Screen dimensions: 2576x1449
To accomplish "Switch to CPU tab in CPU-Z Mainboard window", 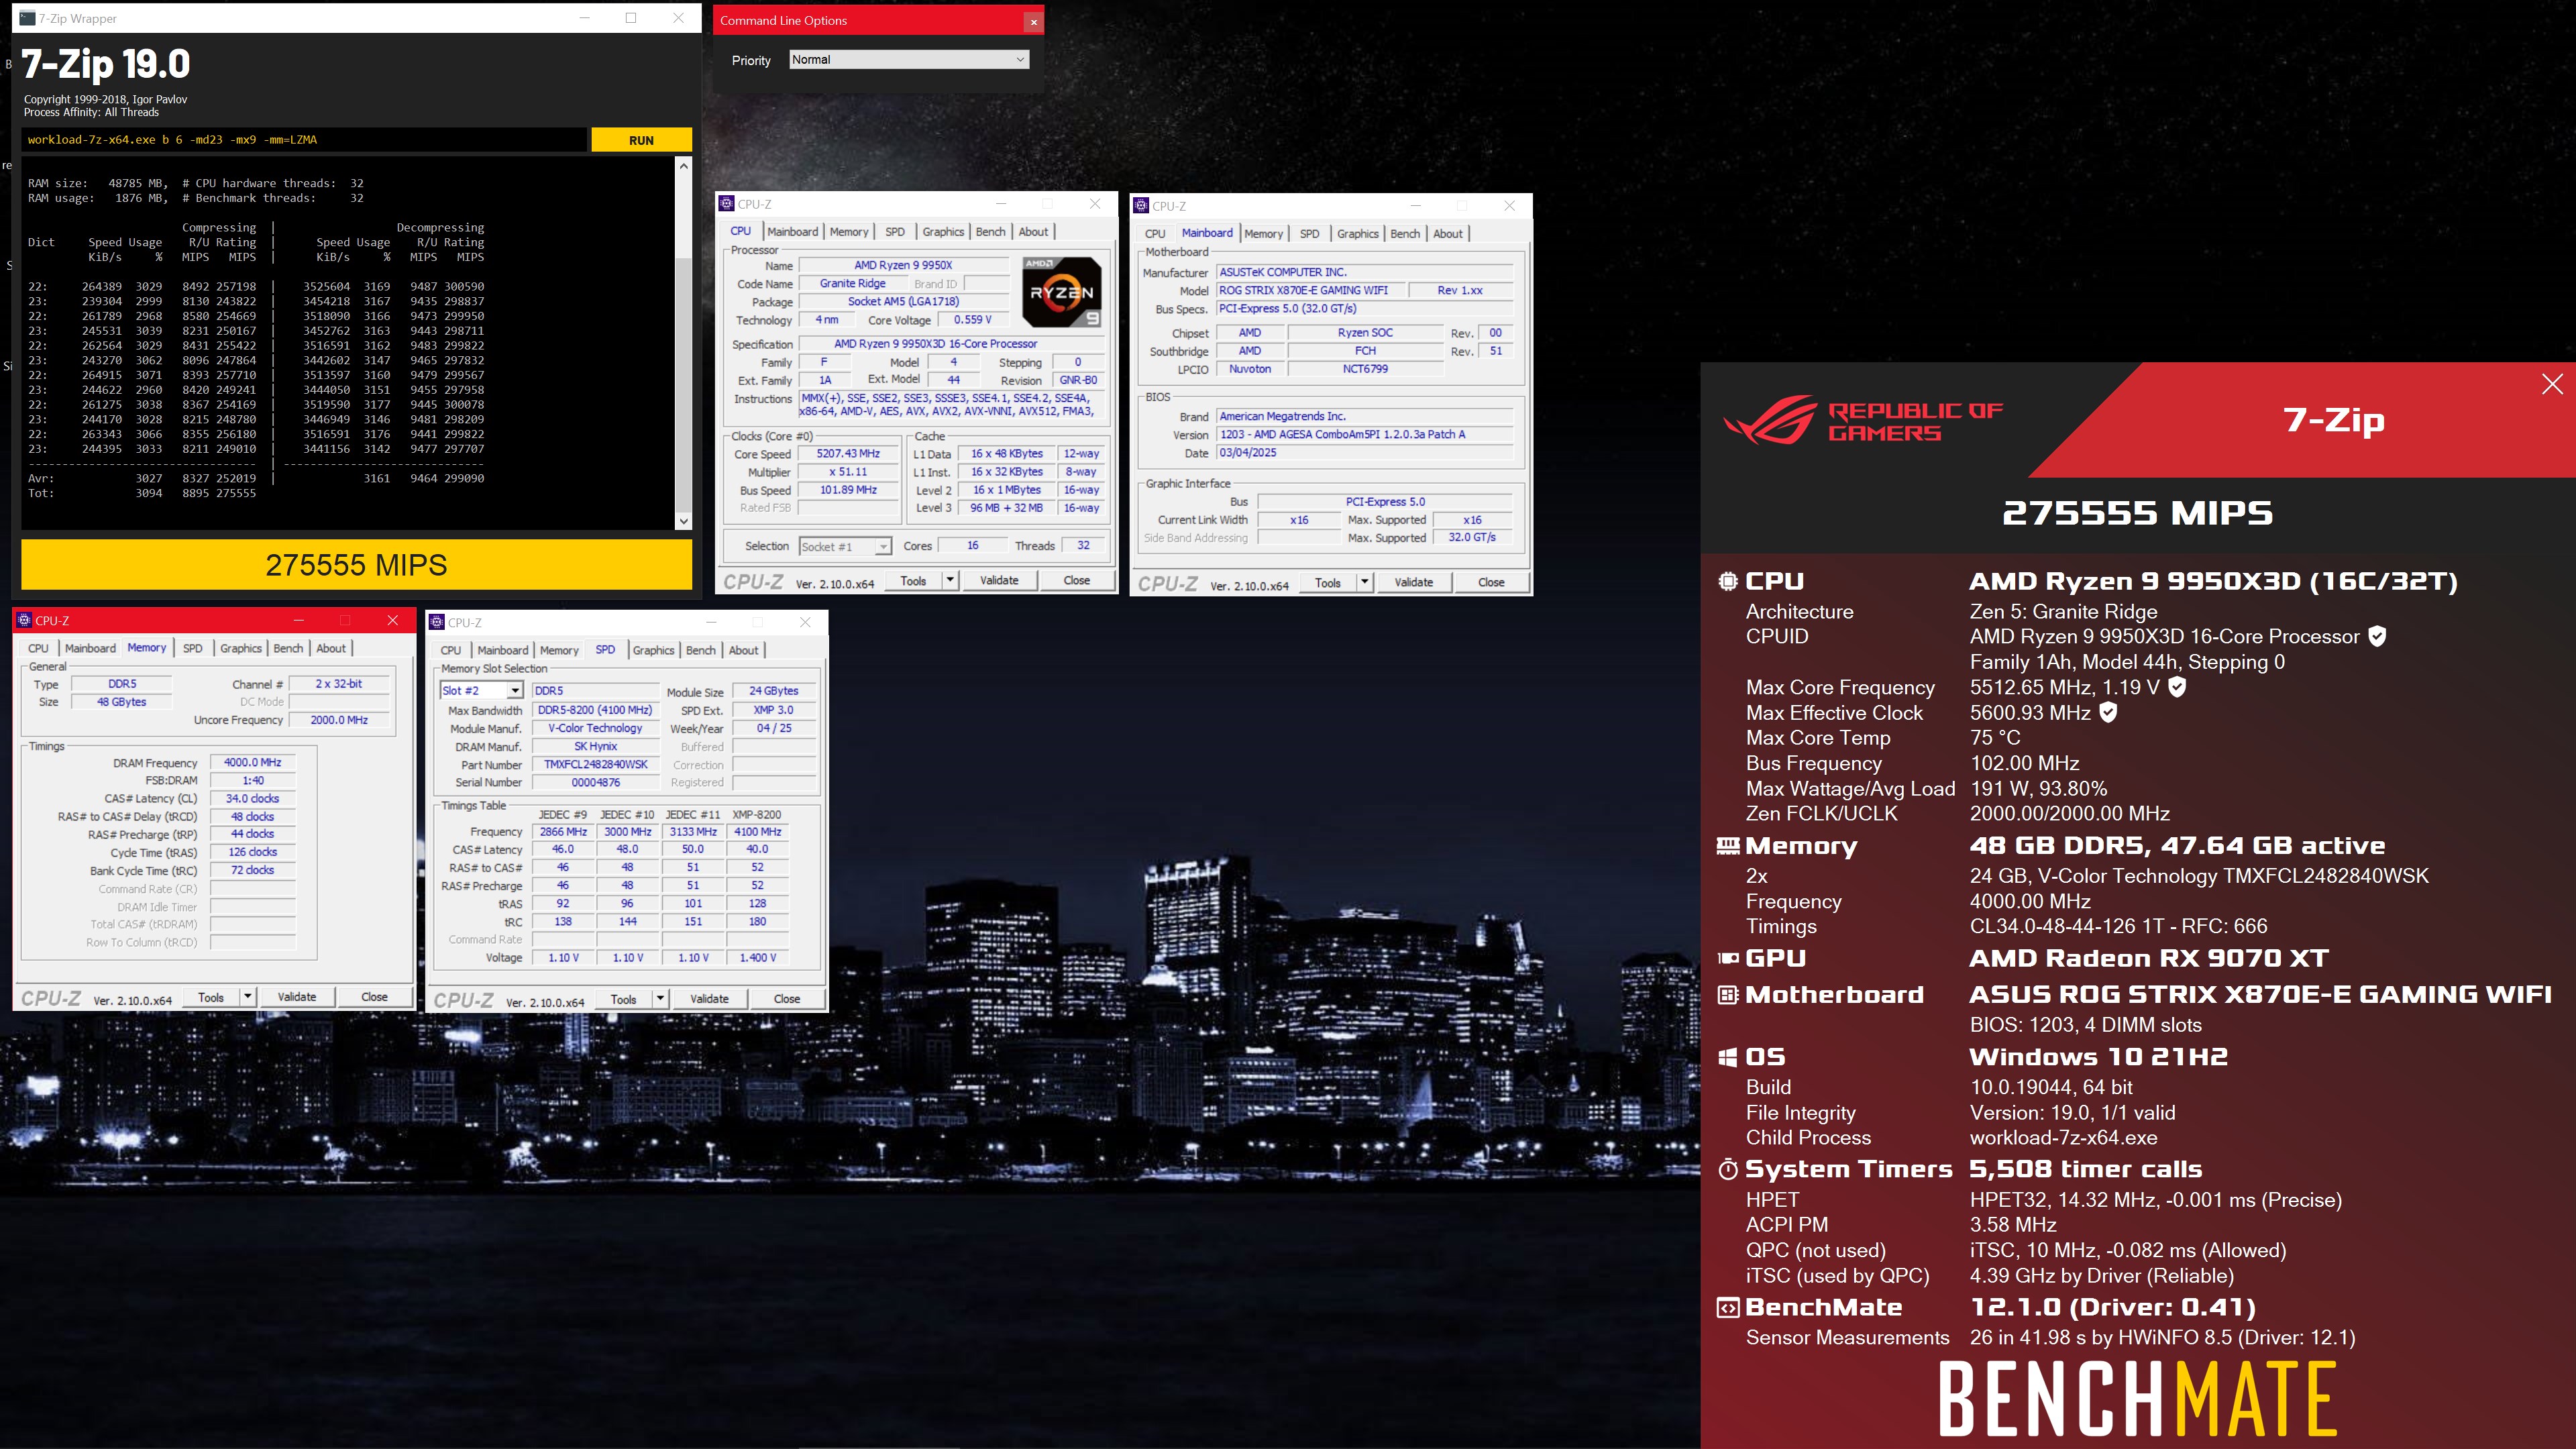I will [x=1155, y=234].
